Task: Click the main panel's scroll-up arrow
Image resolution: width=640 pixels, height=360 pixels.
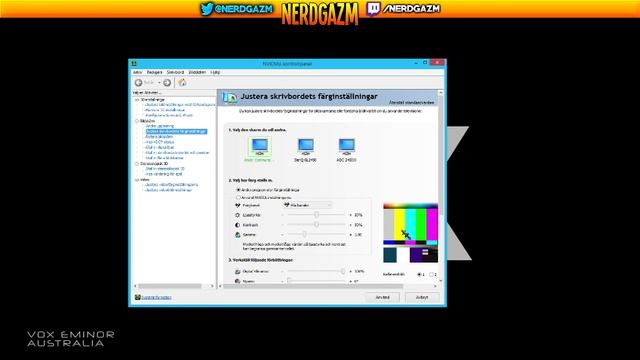Action: click(x=441, y=93)
